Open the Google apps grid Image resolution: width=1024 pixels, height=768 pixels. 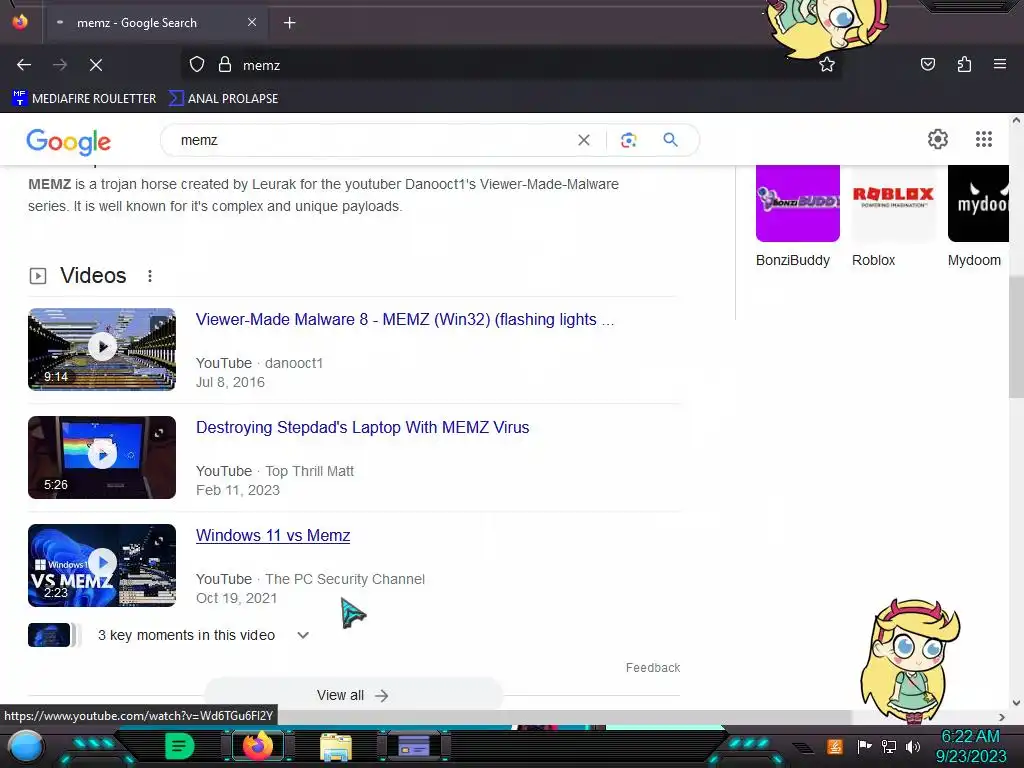[984, 138]
